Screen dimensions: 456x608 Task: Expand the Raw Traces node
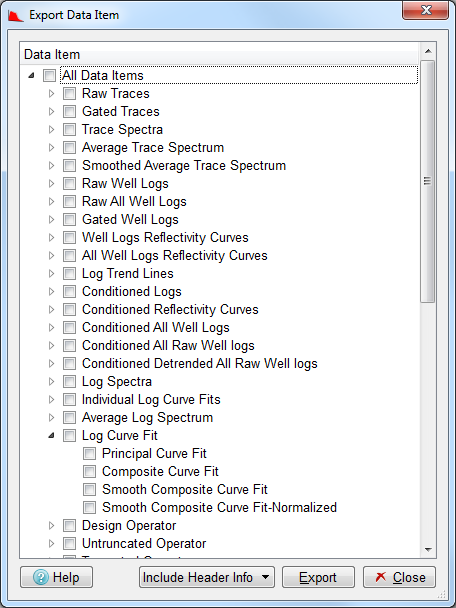click(x=51, y=93)
